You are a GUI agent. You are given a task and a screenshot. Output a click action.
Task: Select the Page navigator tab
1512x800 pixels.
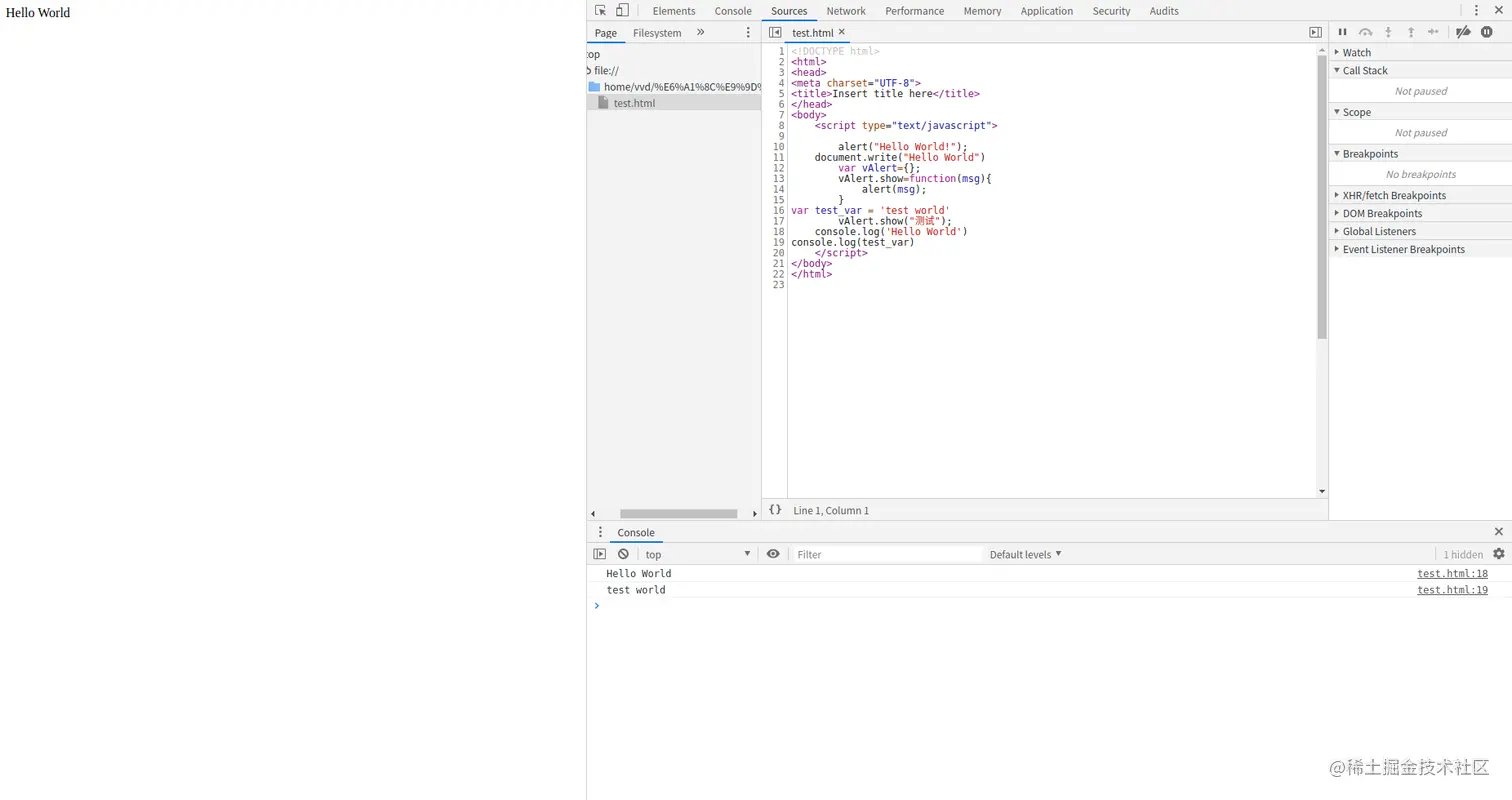pyautogui.click(x=606, y=33)
